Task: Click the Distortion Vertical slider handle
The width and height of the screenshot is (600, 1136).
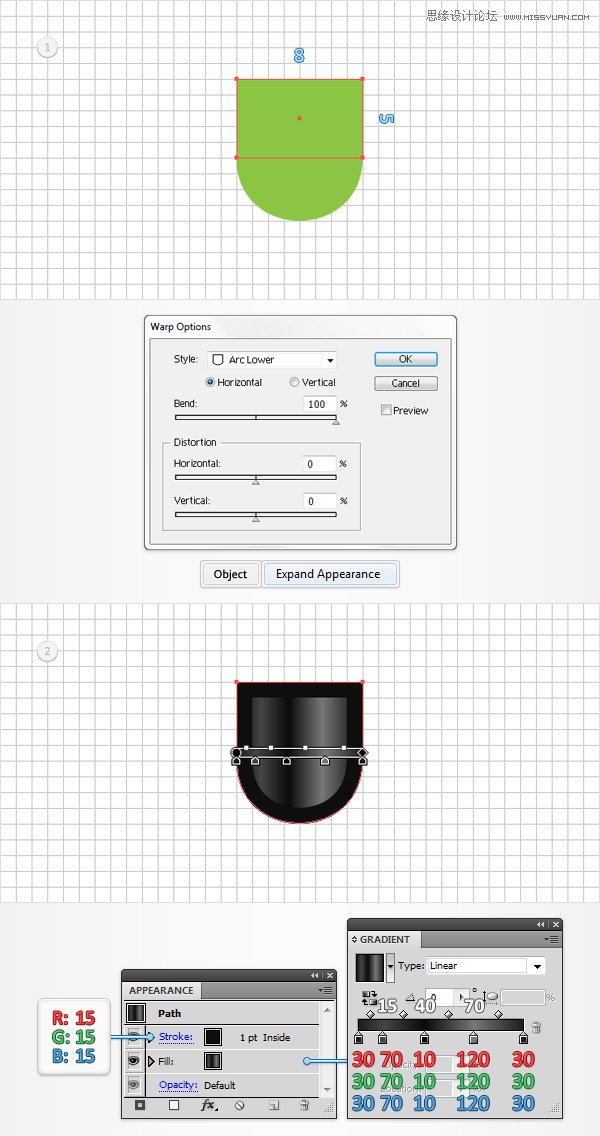Action: 256,518
